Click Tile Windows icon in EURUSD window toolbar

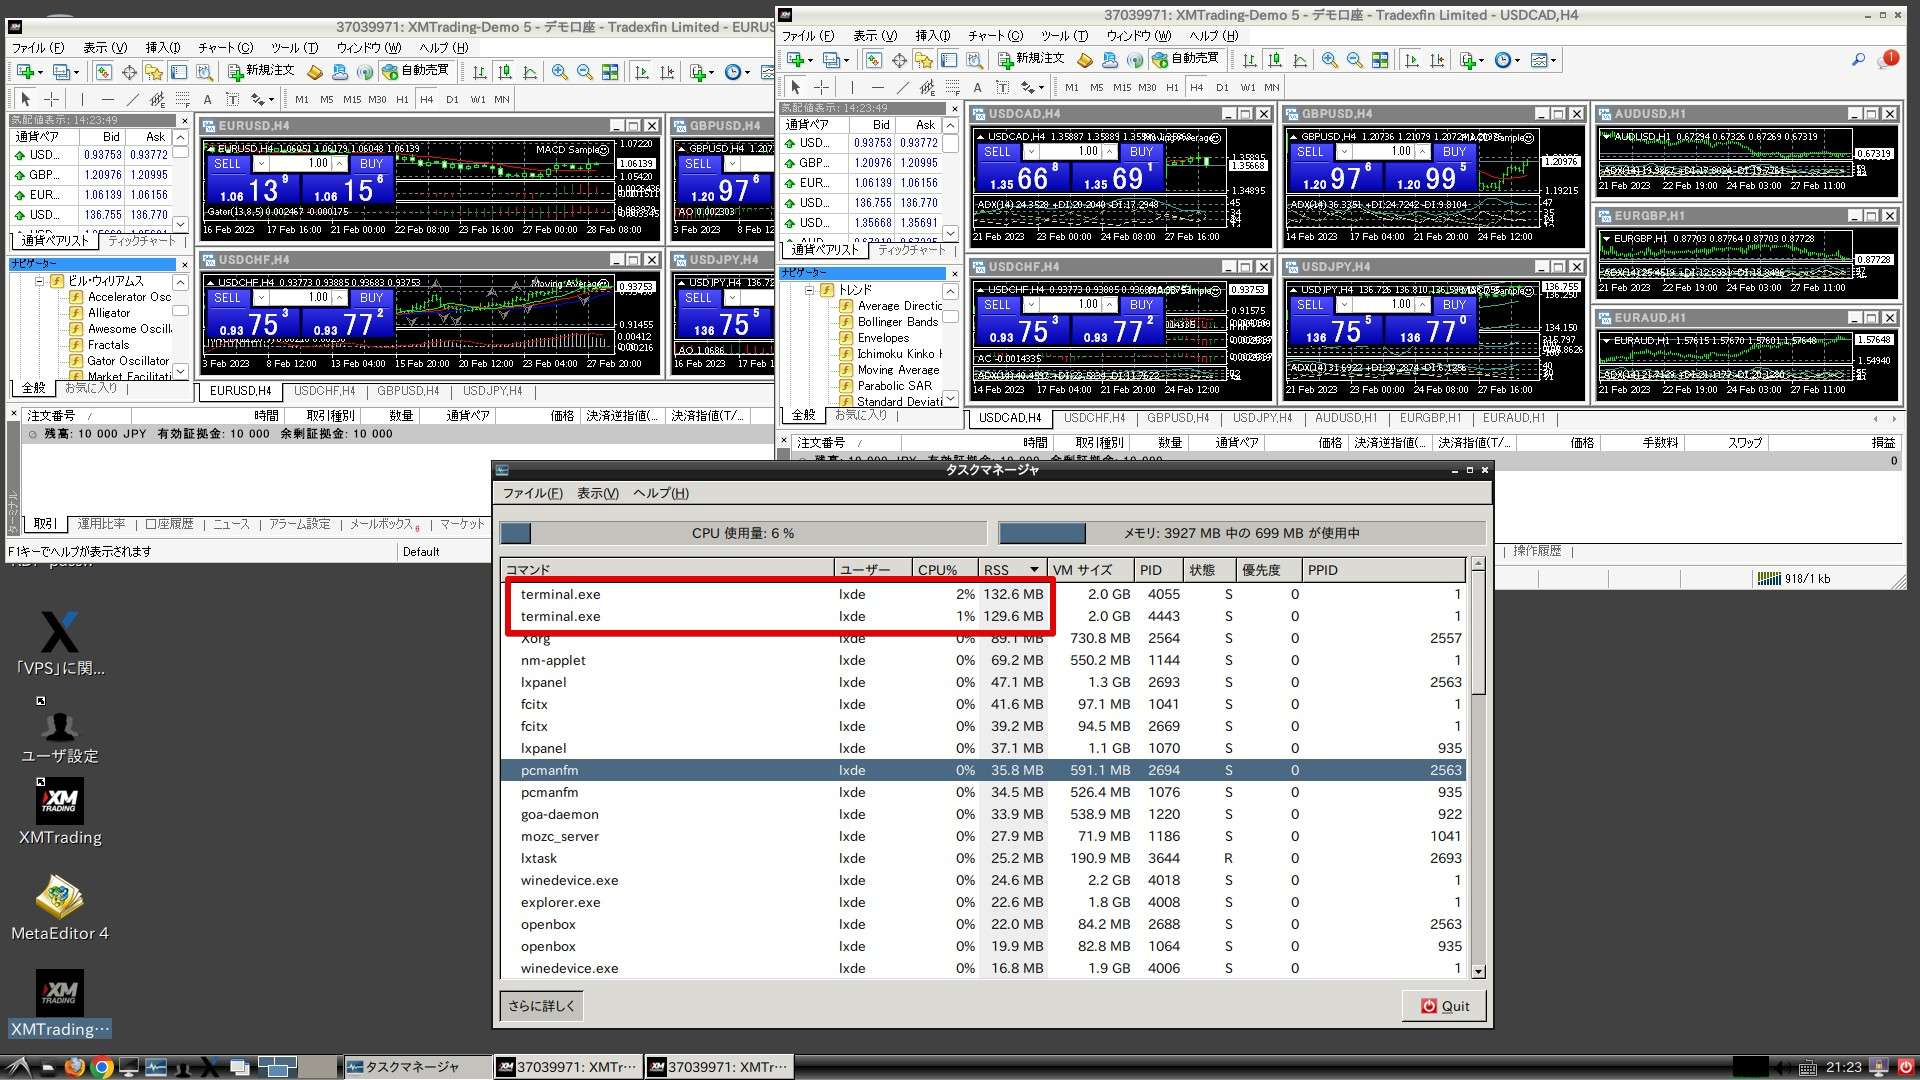(610, 72)
